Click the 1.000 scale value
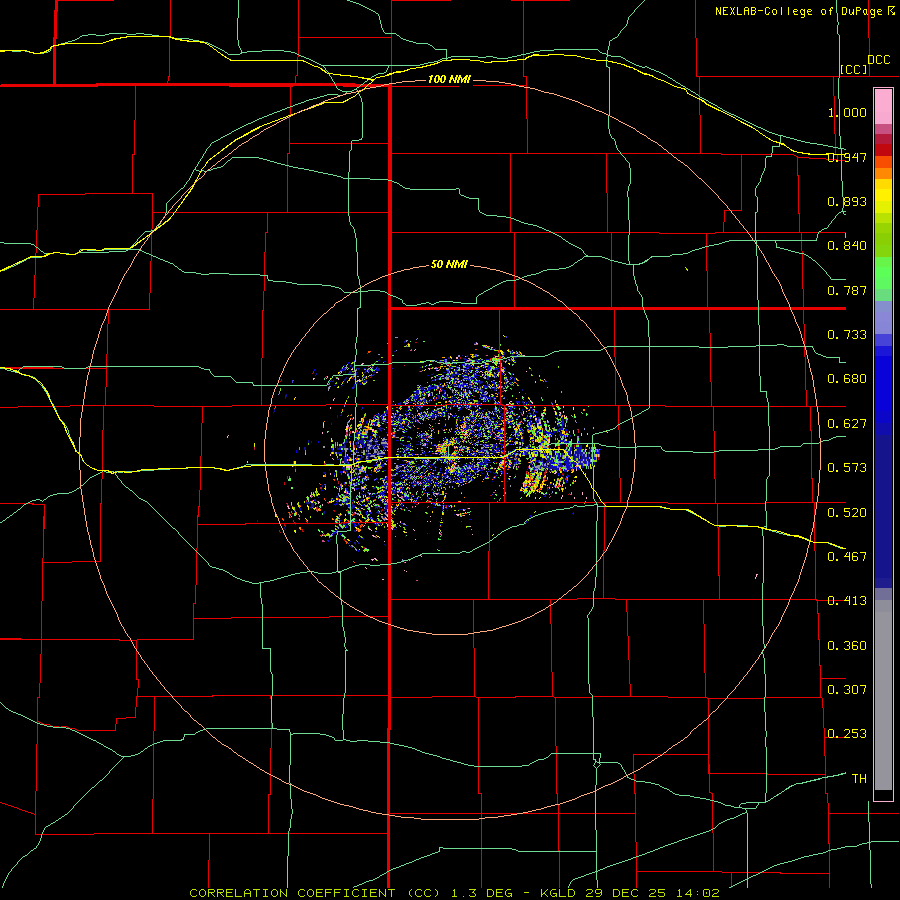Screen dimensions: 900x900 [x=847, y=112]
